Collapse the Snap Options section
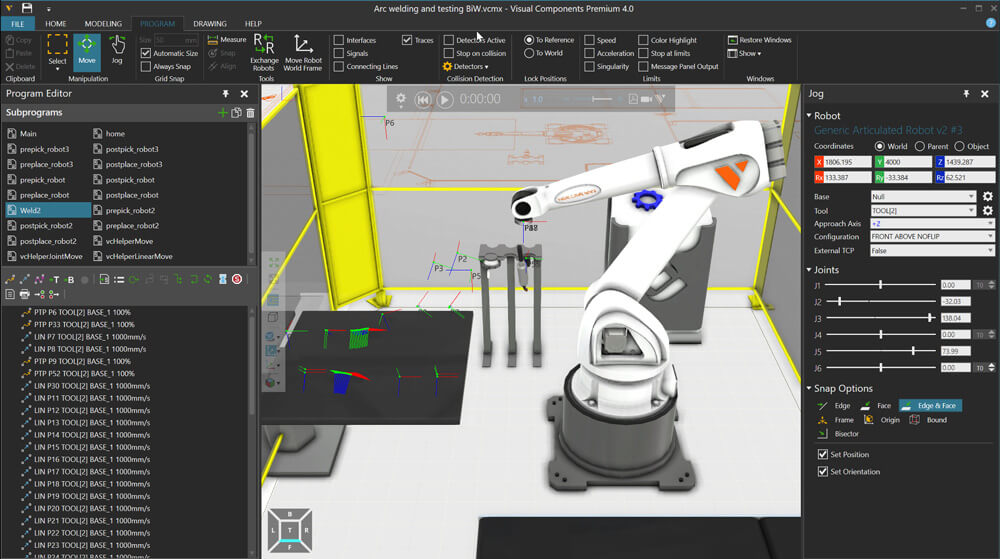Screen dimensions: 1000x559 809,388
